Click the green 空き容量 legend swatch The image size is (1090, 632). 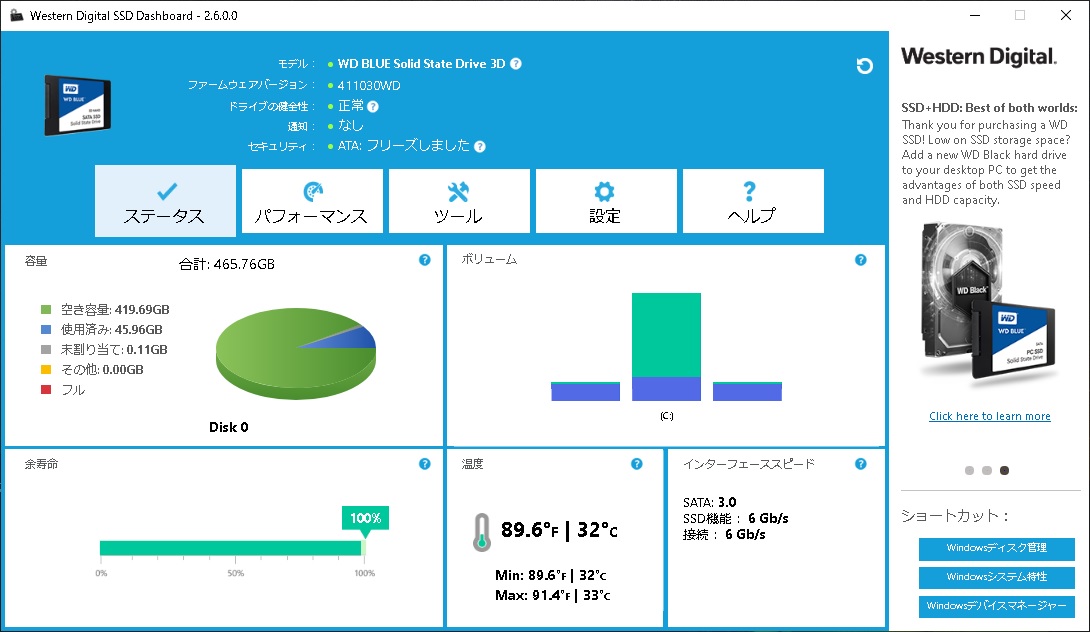(x=46, y=309)
